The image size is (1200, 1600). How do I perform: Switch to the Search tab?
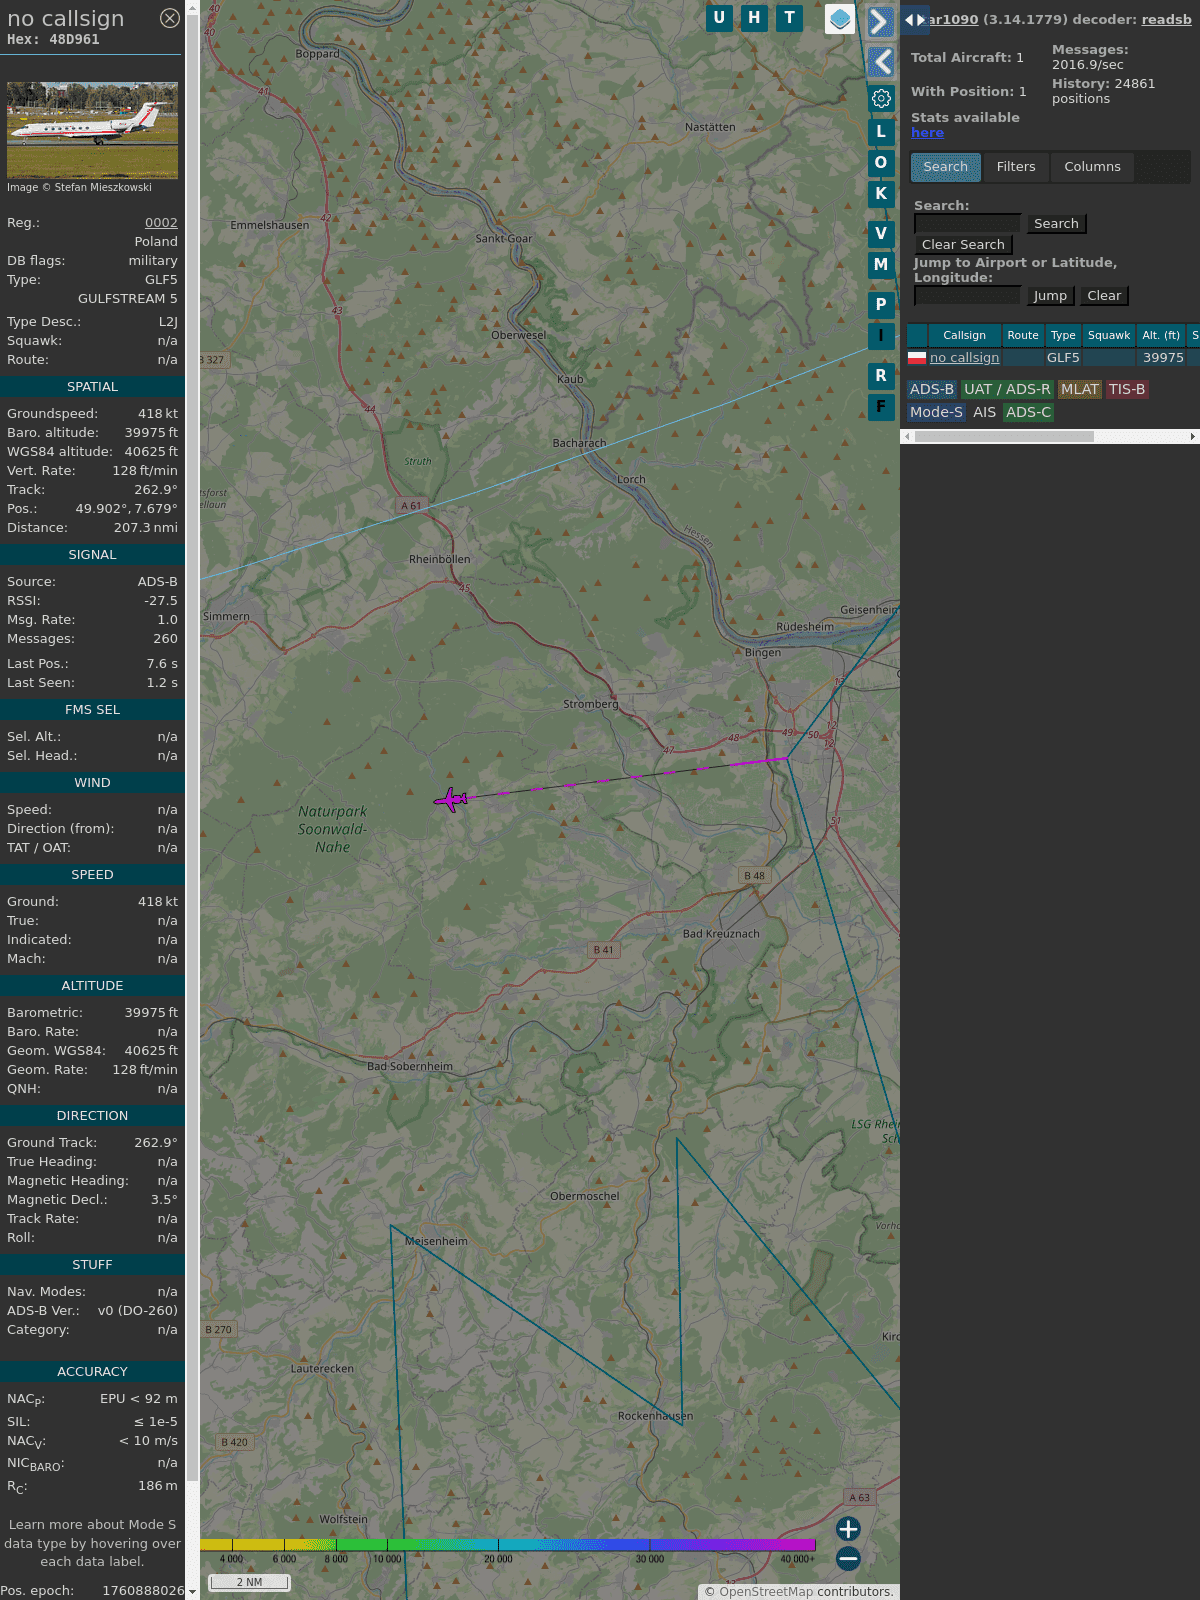point(946,167)
